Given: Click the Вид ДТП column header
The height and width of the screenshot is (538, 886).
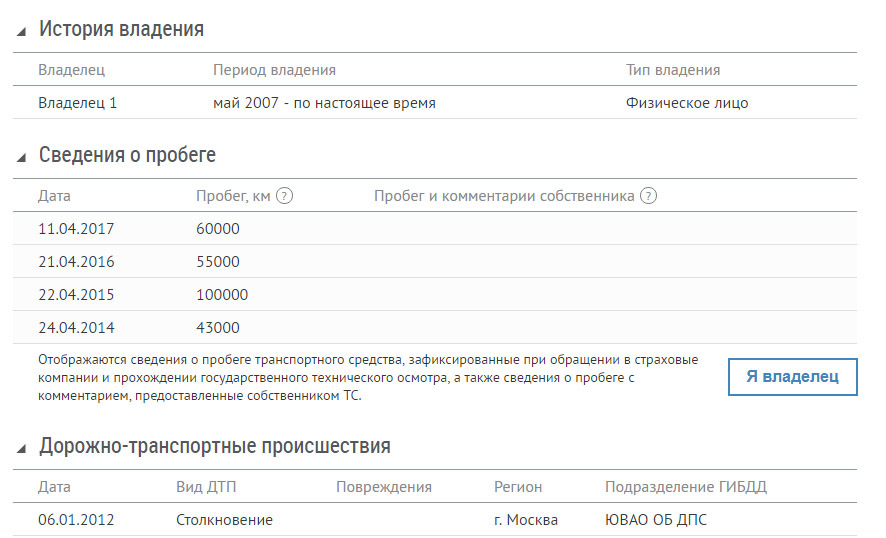Looking at the screenshot, I should click(x=206, y=487).
